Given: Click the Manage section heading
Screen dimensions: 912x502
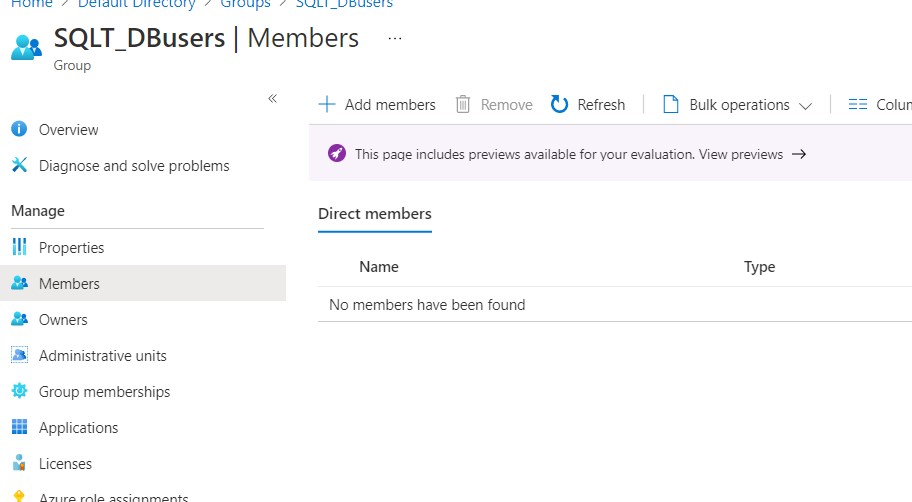Looking at the screenshot, I should click(x=38, y=211).
